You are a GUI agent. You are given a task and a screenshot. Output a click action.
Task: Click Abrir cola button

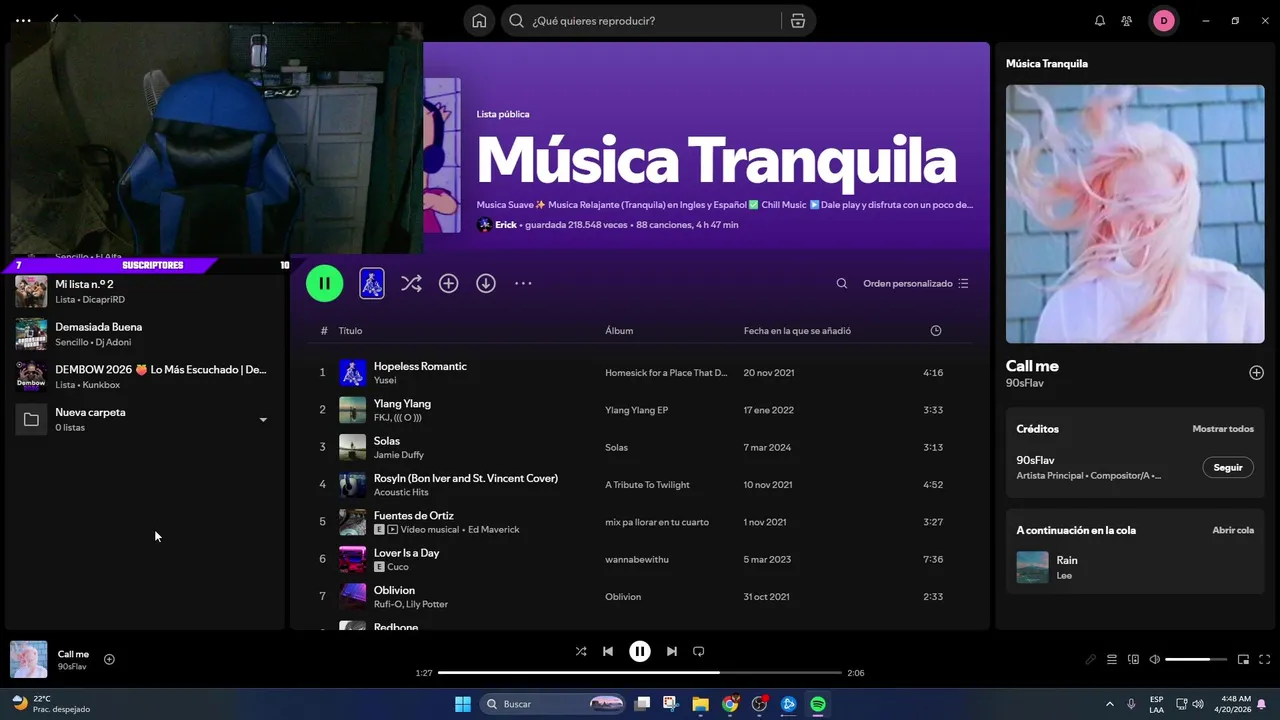[x=1233, y=530]
